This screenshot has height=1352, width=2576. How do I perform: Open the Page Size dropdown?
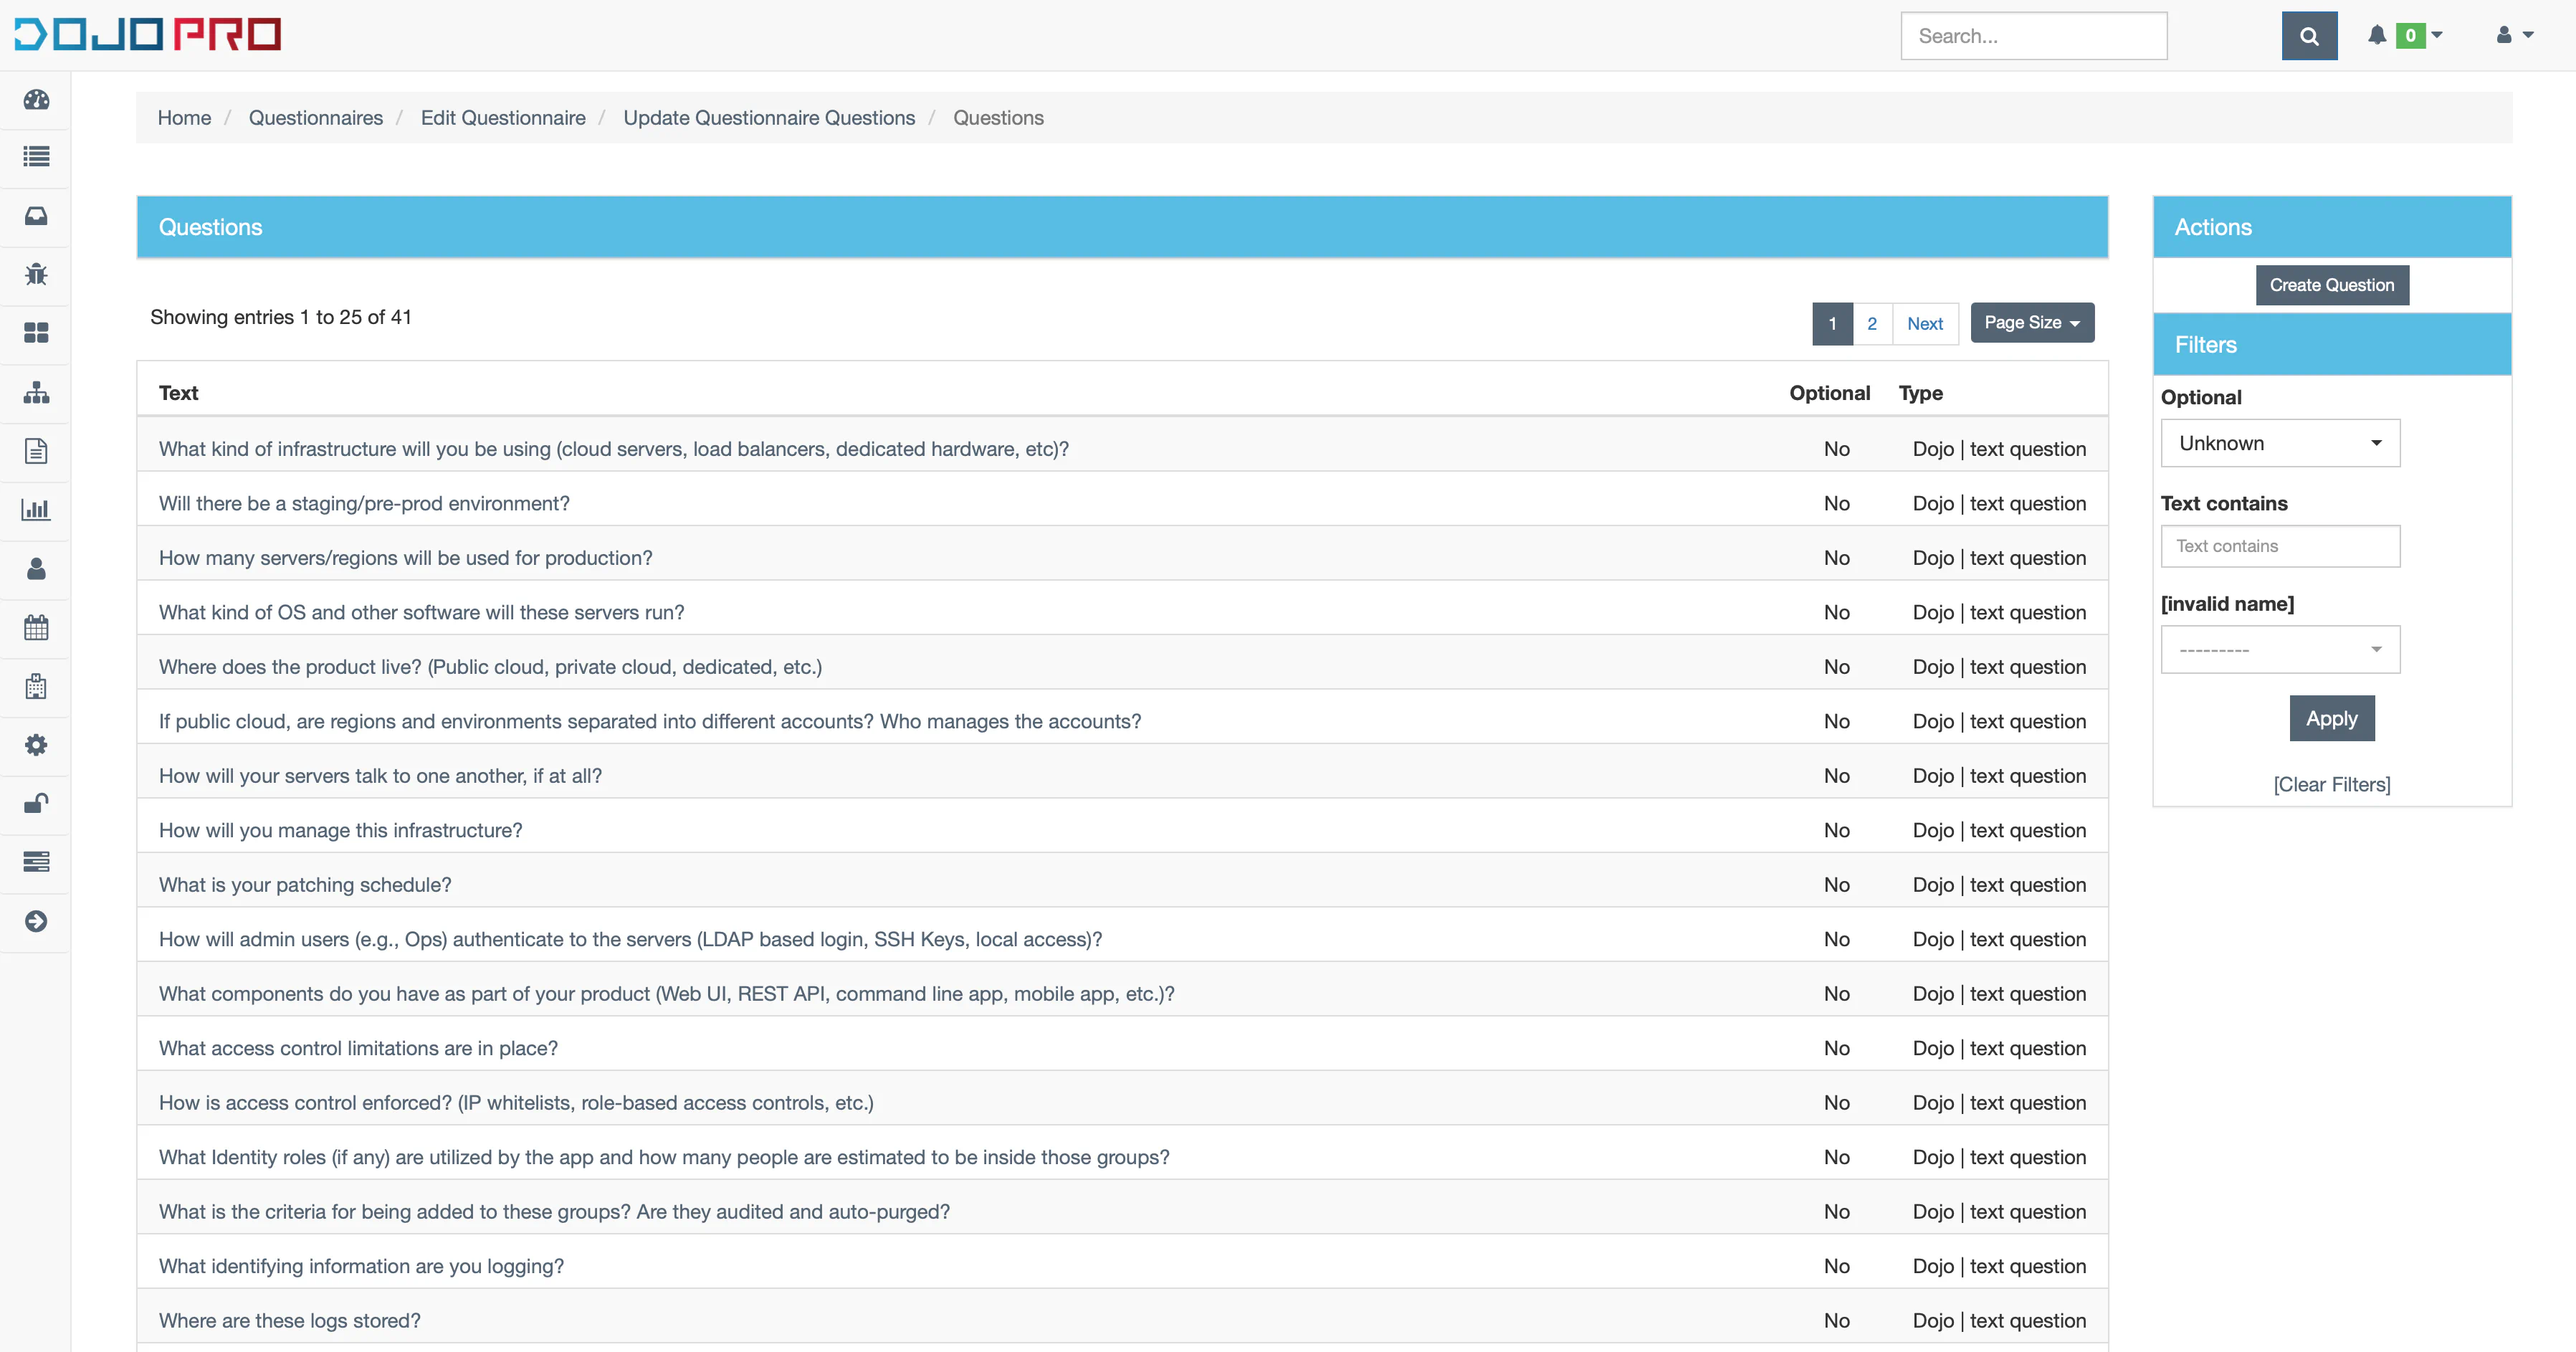2032,322
